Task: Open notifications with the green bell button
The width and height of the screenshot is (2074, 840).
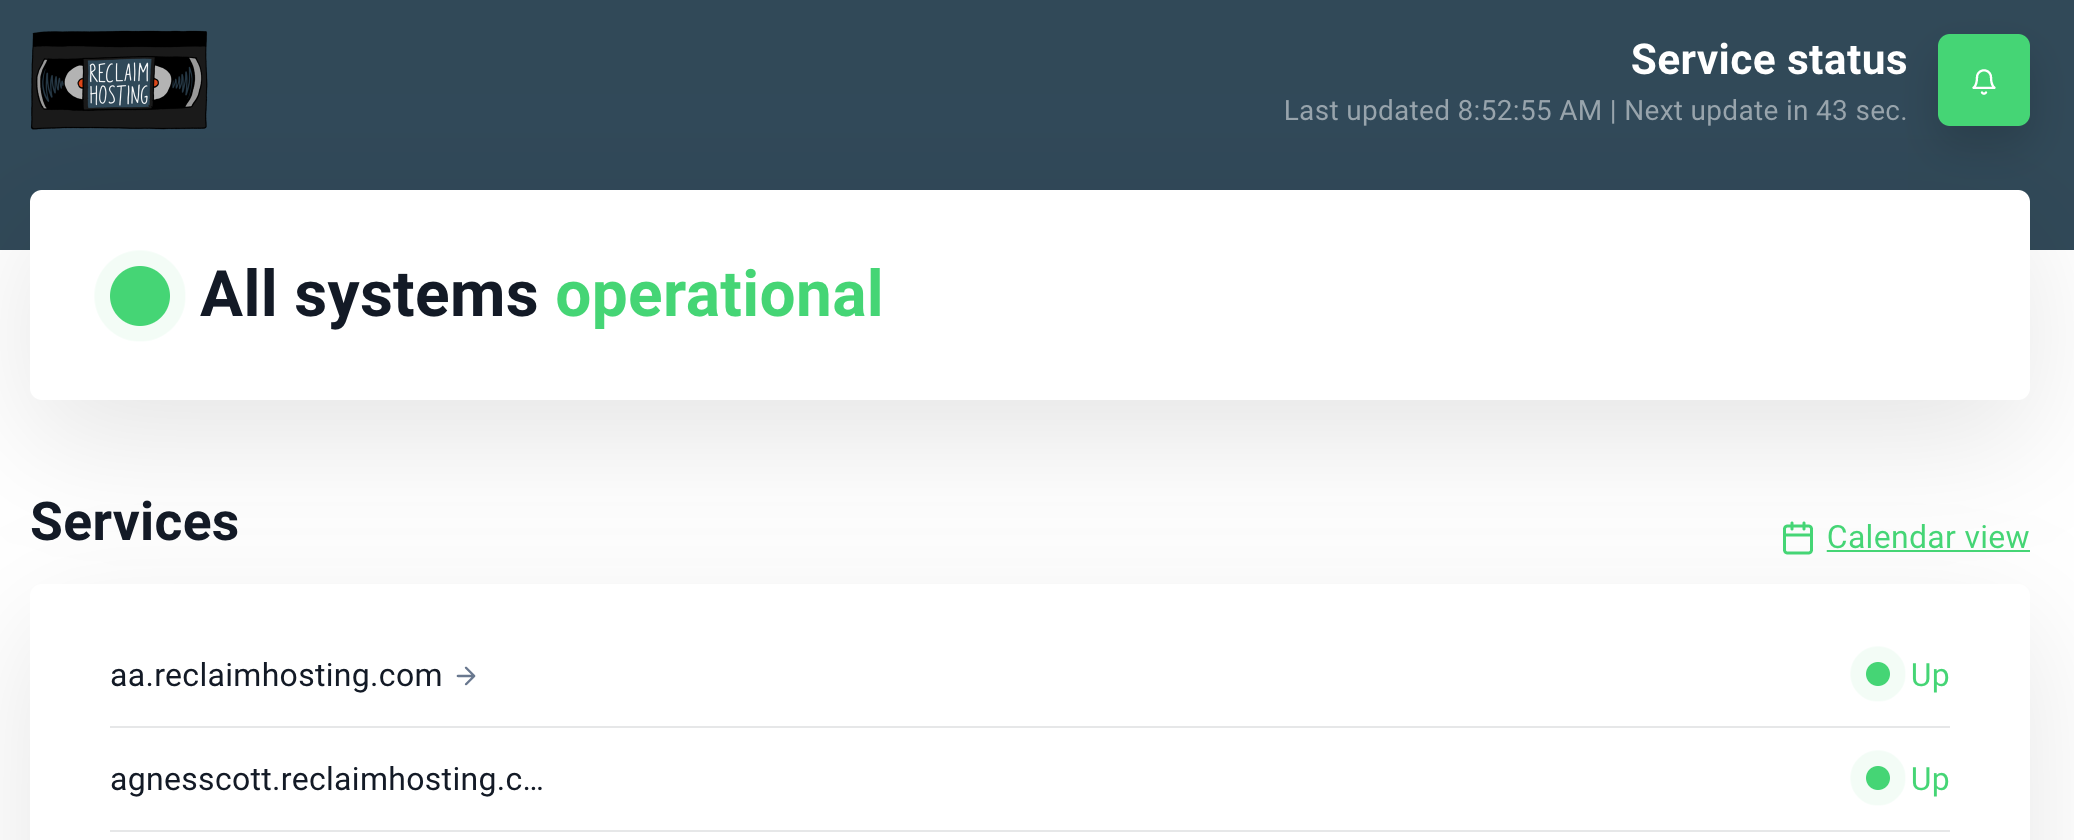Action: point(1983,80)
